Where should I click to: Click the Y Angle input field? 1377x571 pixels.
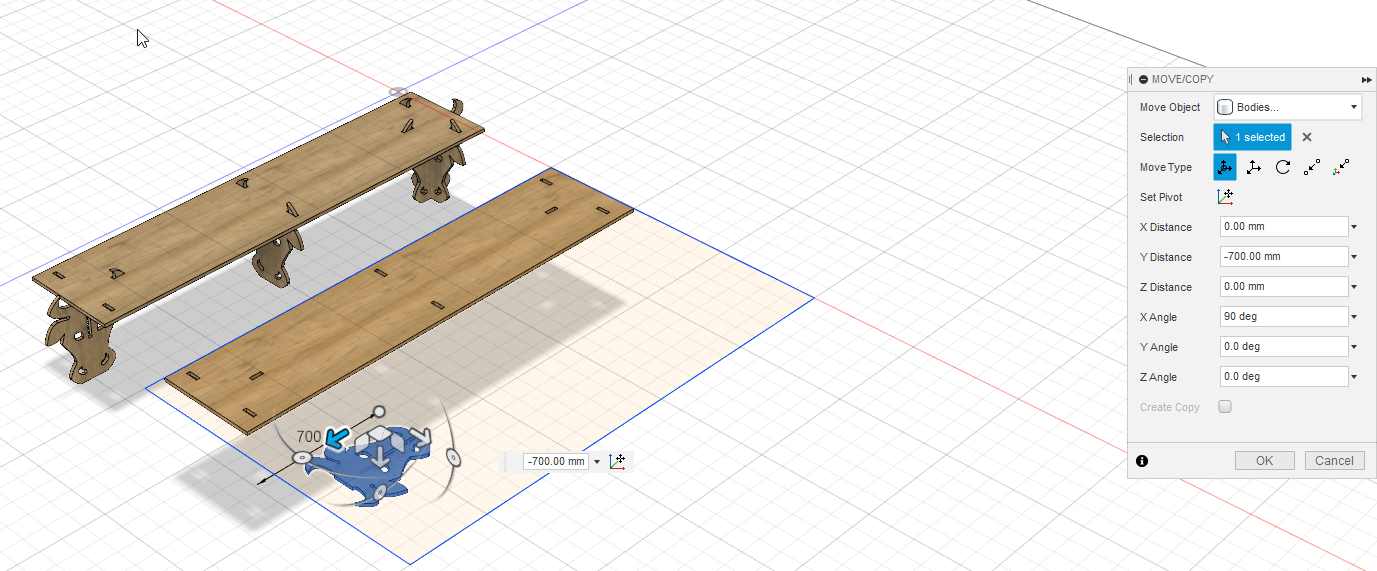1284,347
